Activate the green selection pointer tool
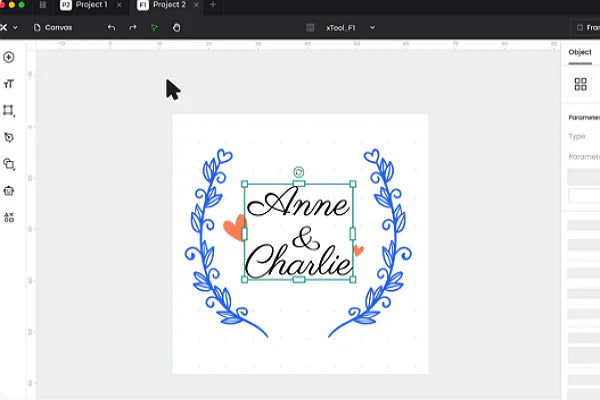The height and width of the screenshot is (400, 600). [x=155, y=28]
